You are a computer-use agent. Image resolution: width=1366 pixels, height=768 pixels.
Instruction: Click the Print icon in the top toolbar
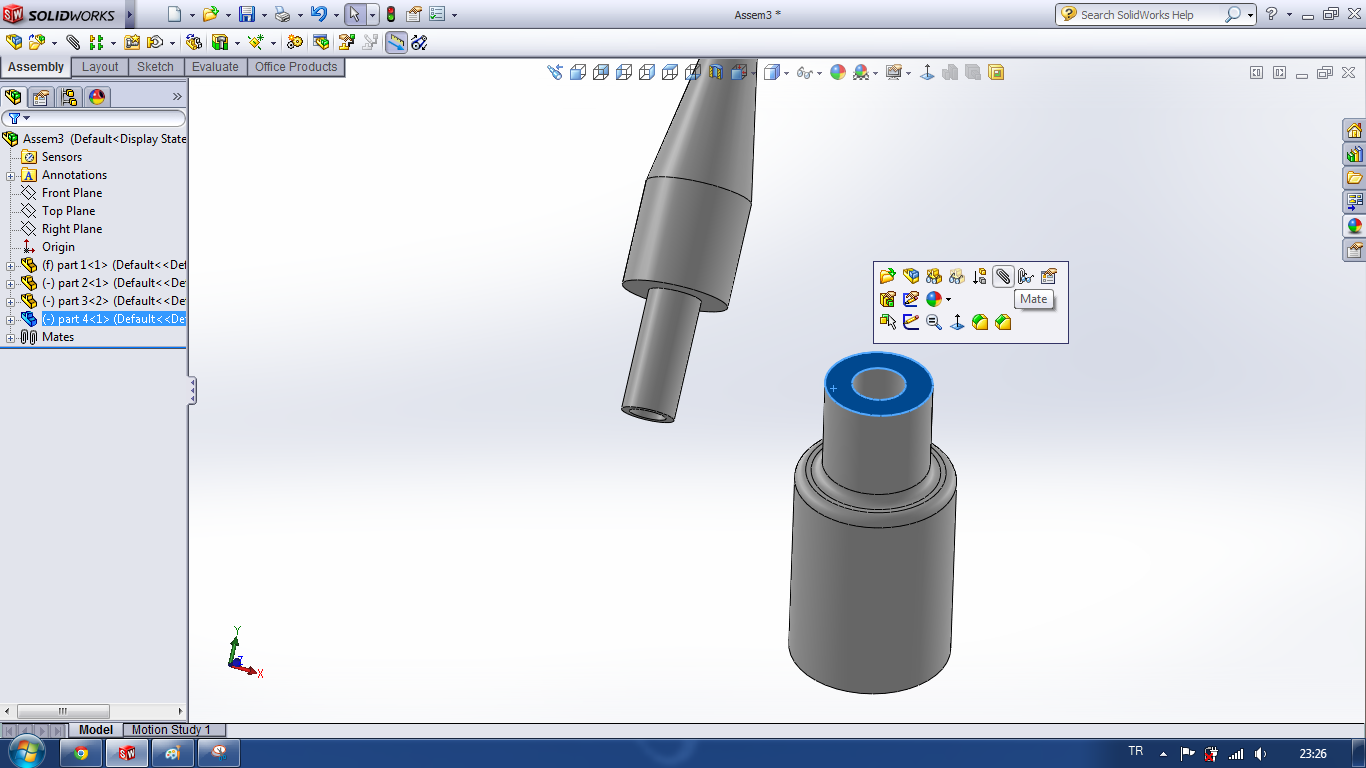coord(282,14)
